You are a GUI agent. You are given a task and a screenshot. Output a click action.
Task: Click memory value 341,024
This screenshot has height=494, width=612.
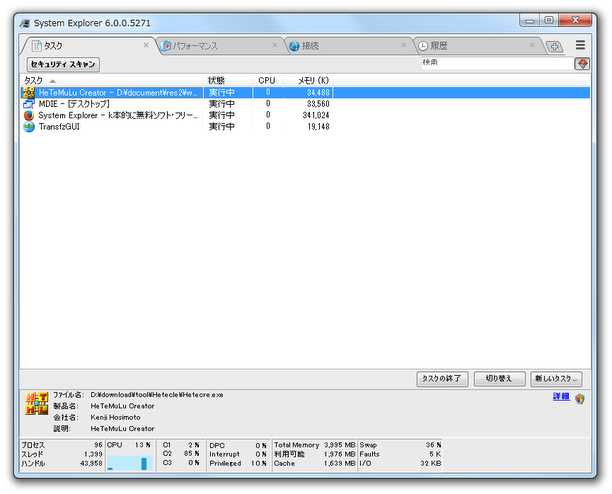316,115
